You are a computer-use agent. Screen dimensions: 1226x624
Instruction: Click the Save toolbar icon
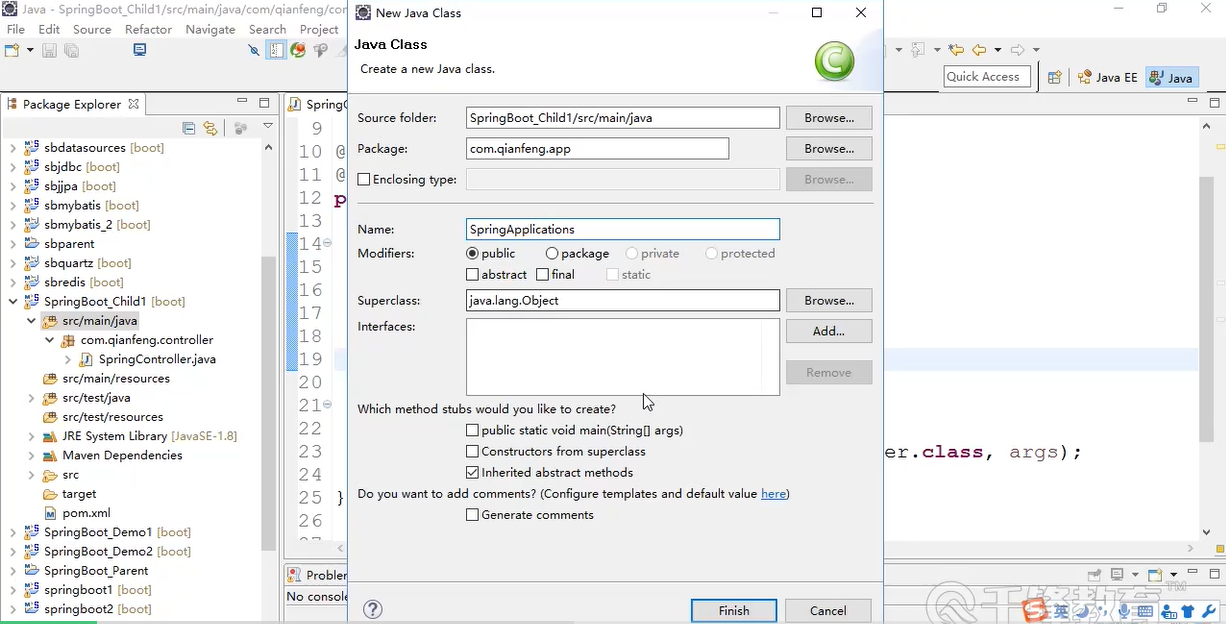(49, 50)
